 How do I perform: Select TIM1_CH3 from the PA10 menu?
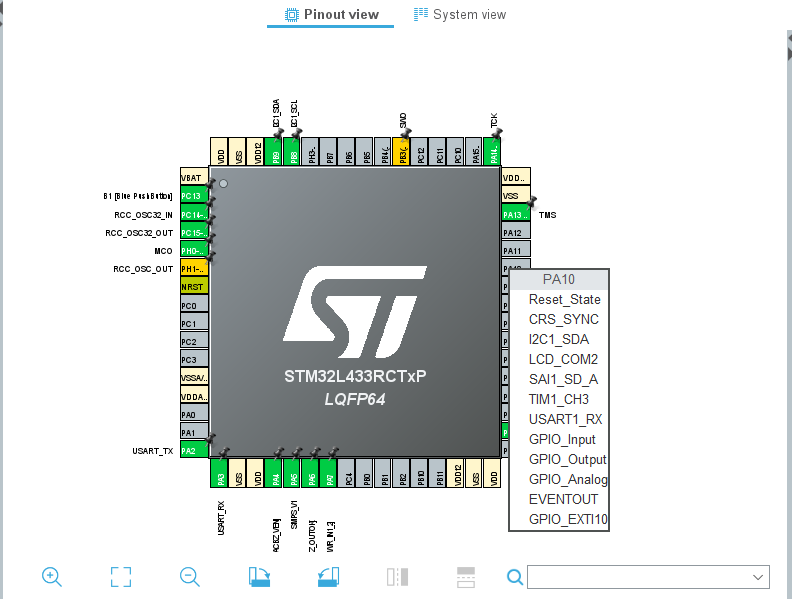coord(559,400)
